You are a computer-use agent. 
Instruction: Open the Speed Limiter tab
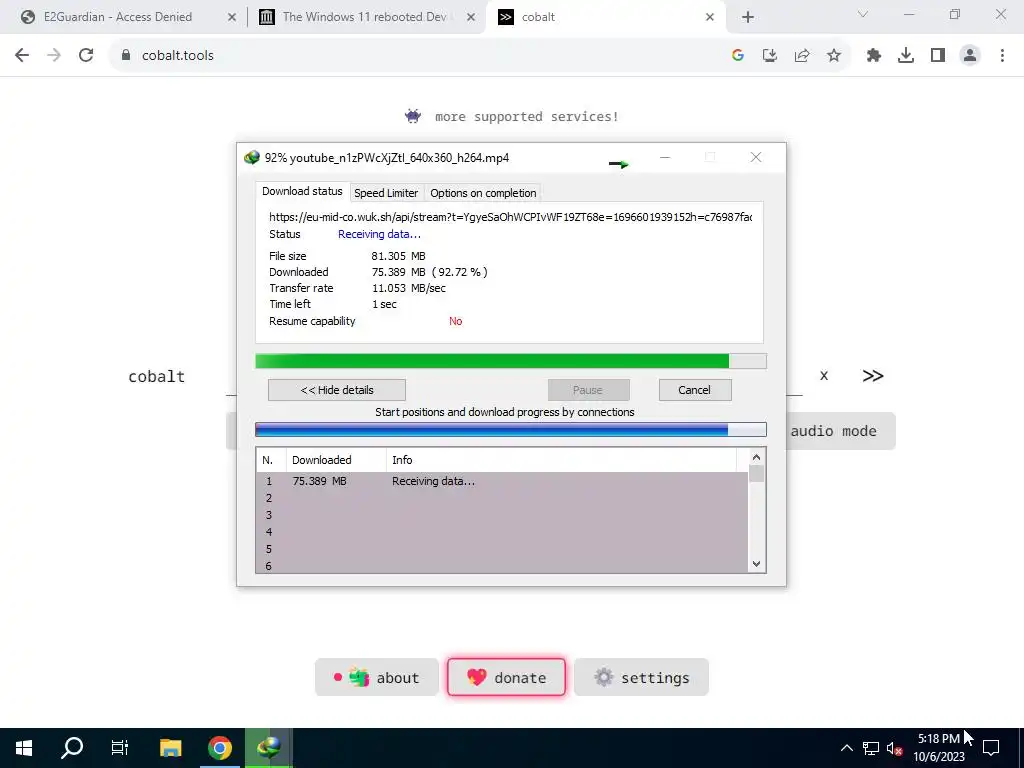pyautogui.click(x=386, y=193)
